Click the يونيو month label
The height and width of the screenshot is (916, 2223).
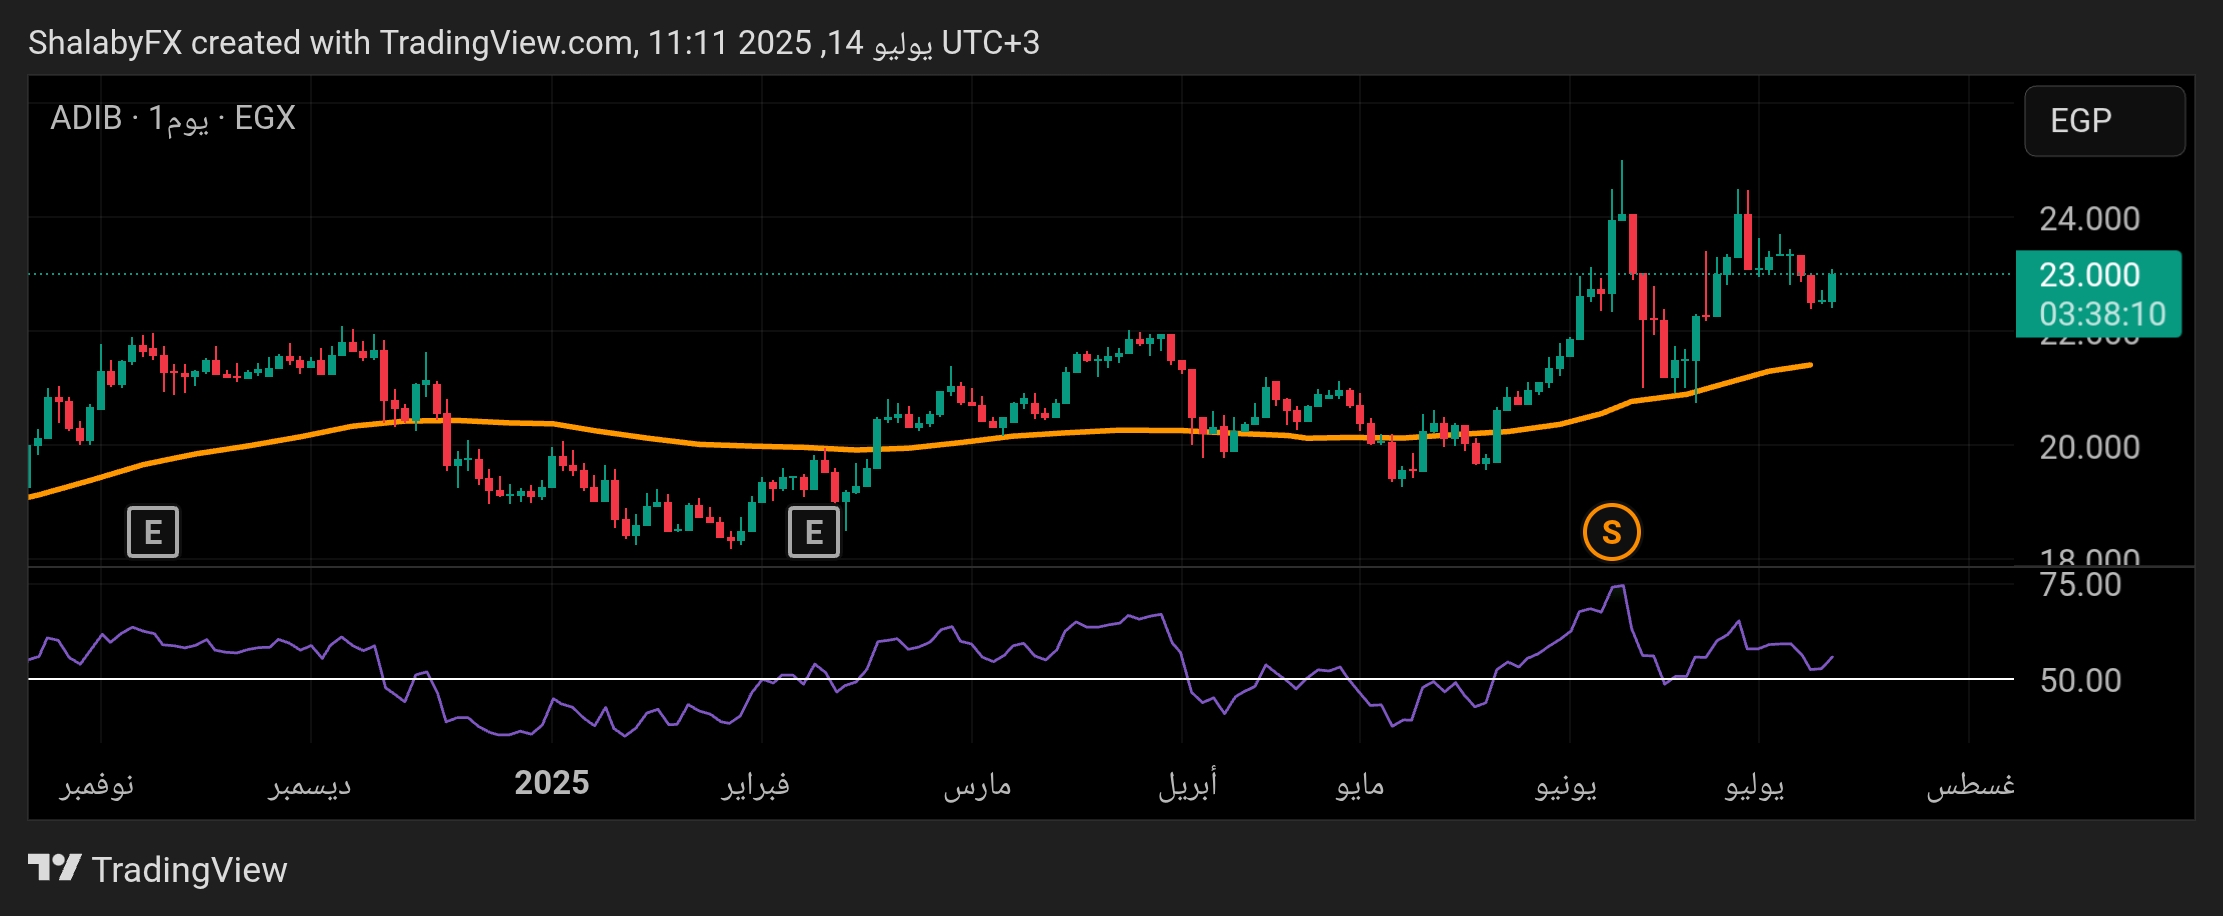(x=1566, y=784)
